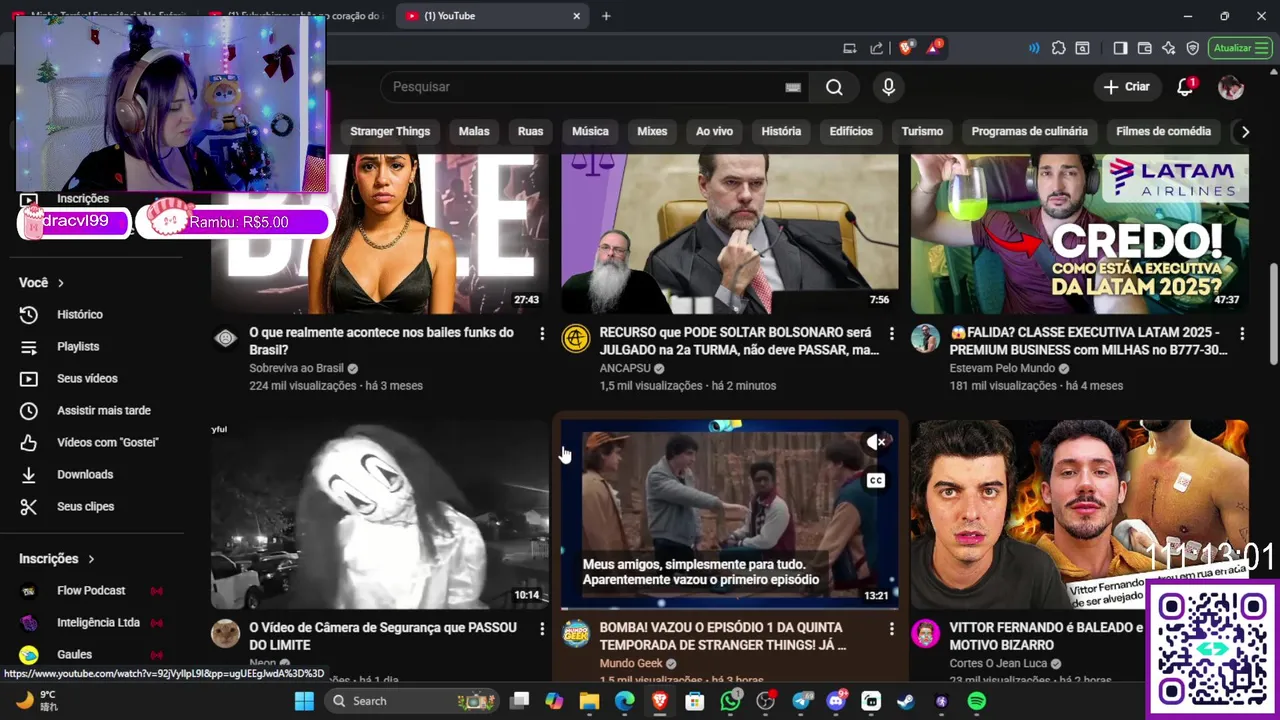Select the Ao vivo category chip

[x=714, y=131]
